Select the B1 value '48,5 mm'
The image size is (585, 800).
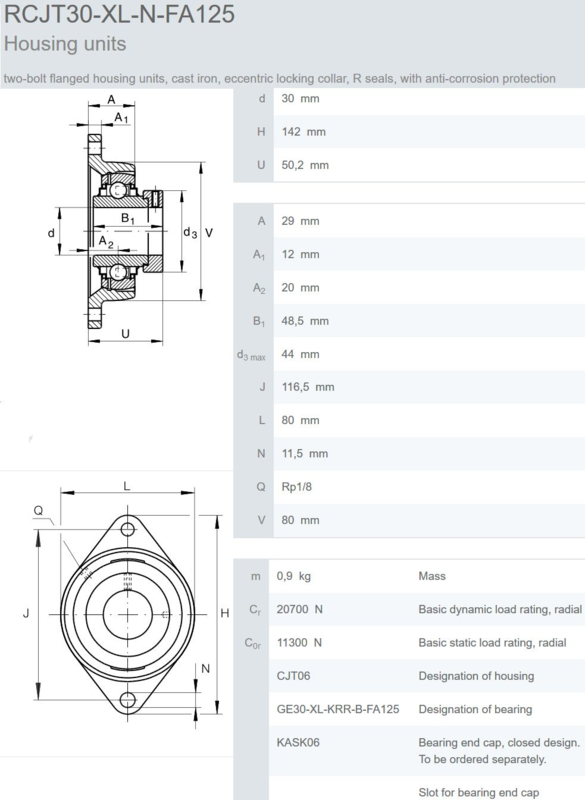[x=305, y=321]
